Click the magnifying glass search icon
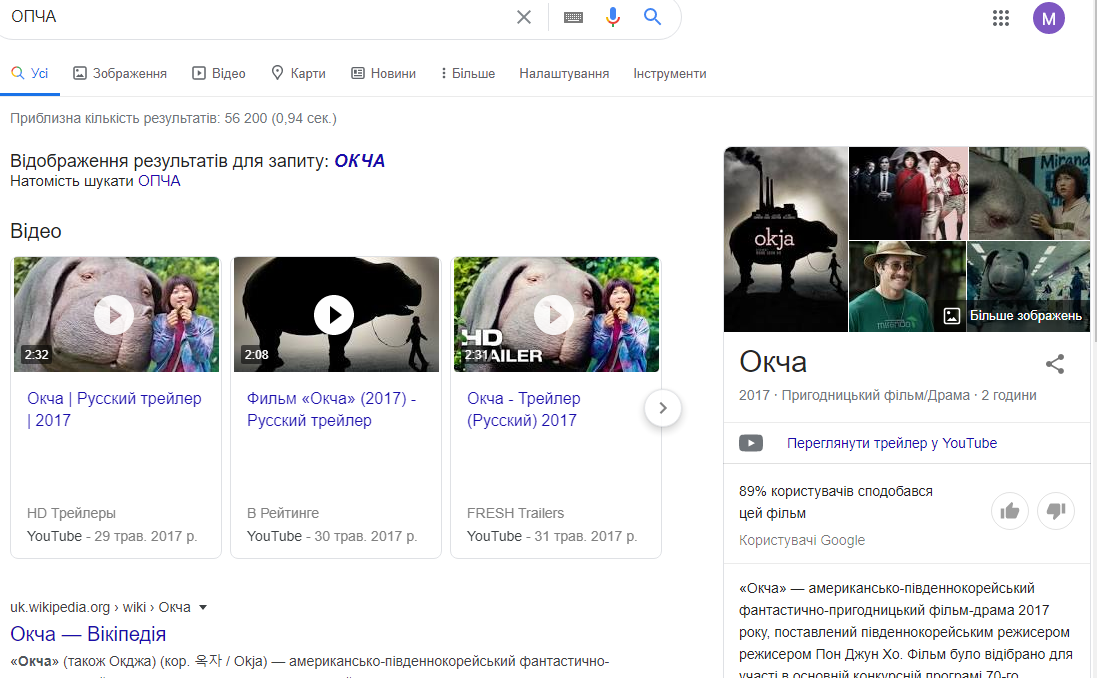The width and height of the screenshot is (1097, 678). [x=653, y=17]
